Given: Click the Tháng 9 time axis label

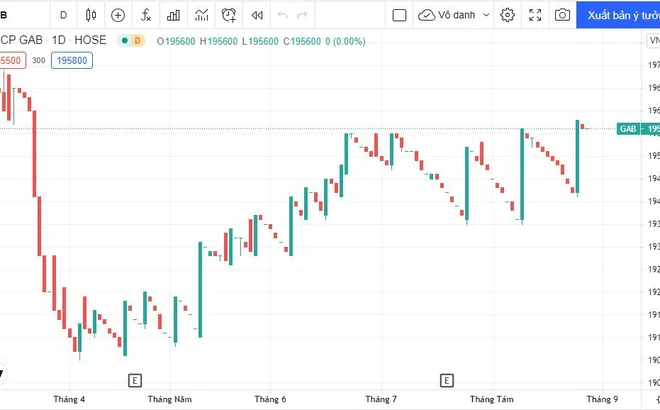Looking at the screenshot, I should click(x=602, y=399).
